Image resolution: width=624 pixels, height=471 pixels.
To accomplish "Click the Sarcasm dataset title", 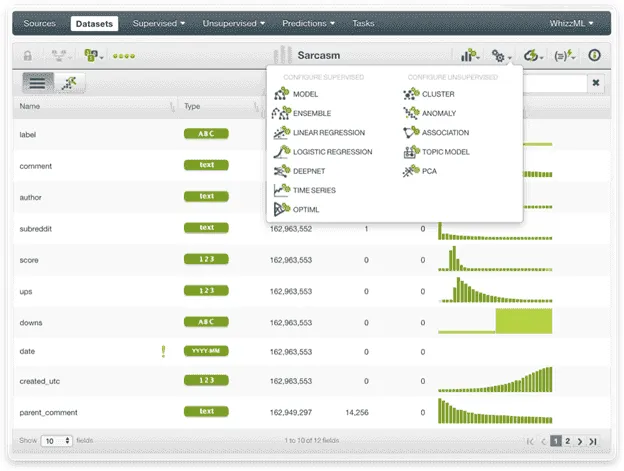I will point(319,55).
